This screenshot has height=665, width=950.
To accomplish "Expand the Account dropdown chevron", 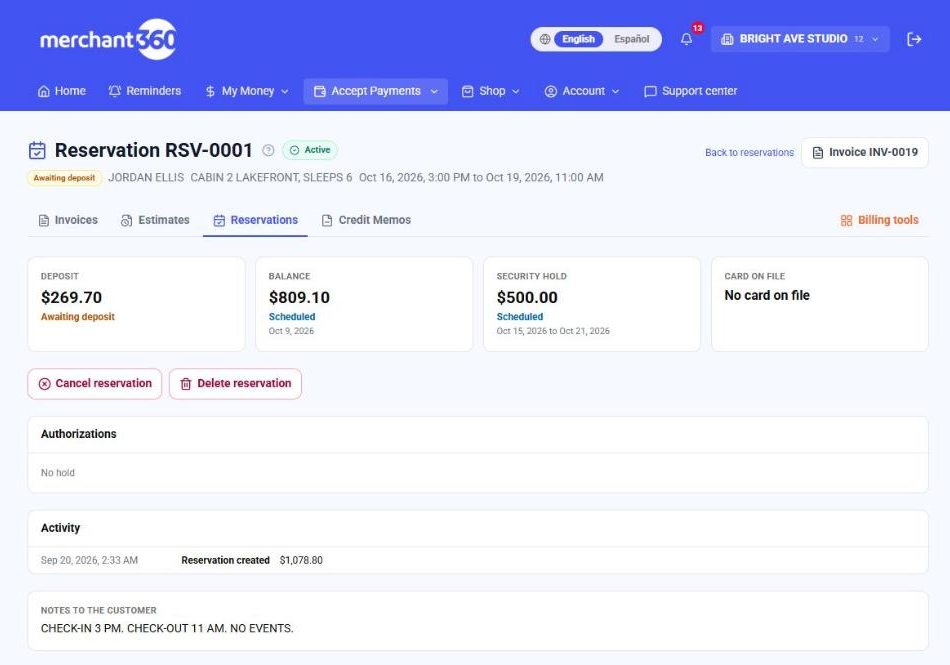I will 616,91.
